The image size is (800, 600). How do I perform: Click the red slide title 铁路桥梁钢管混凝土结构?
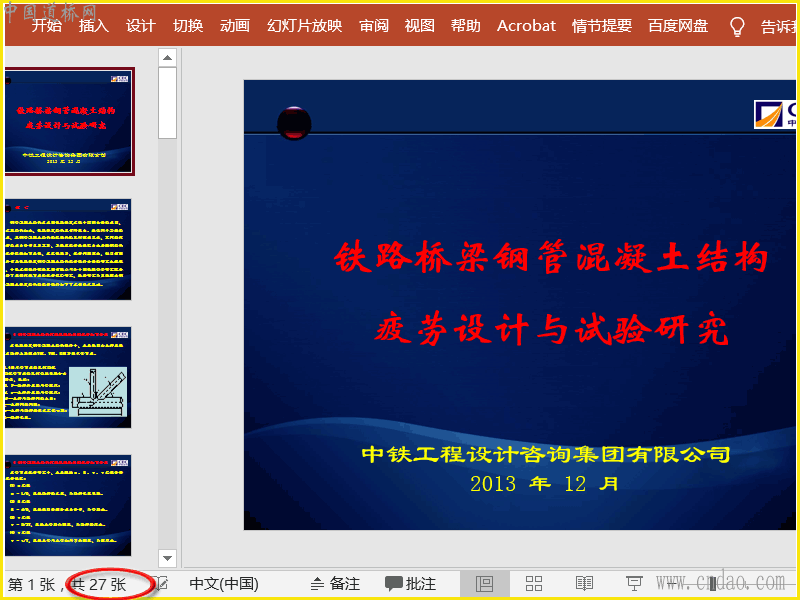click(551, 257)
